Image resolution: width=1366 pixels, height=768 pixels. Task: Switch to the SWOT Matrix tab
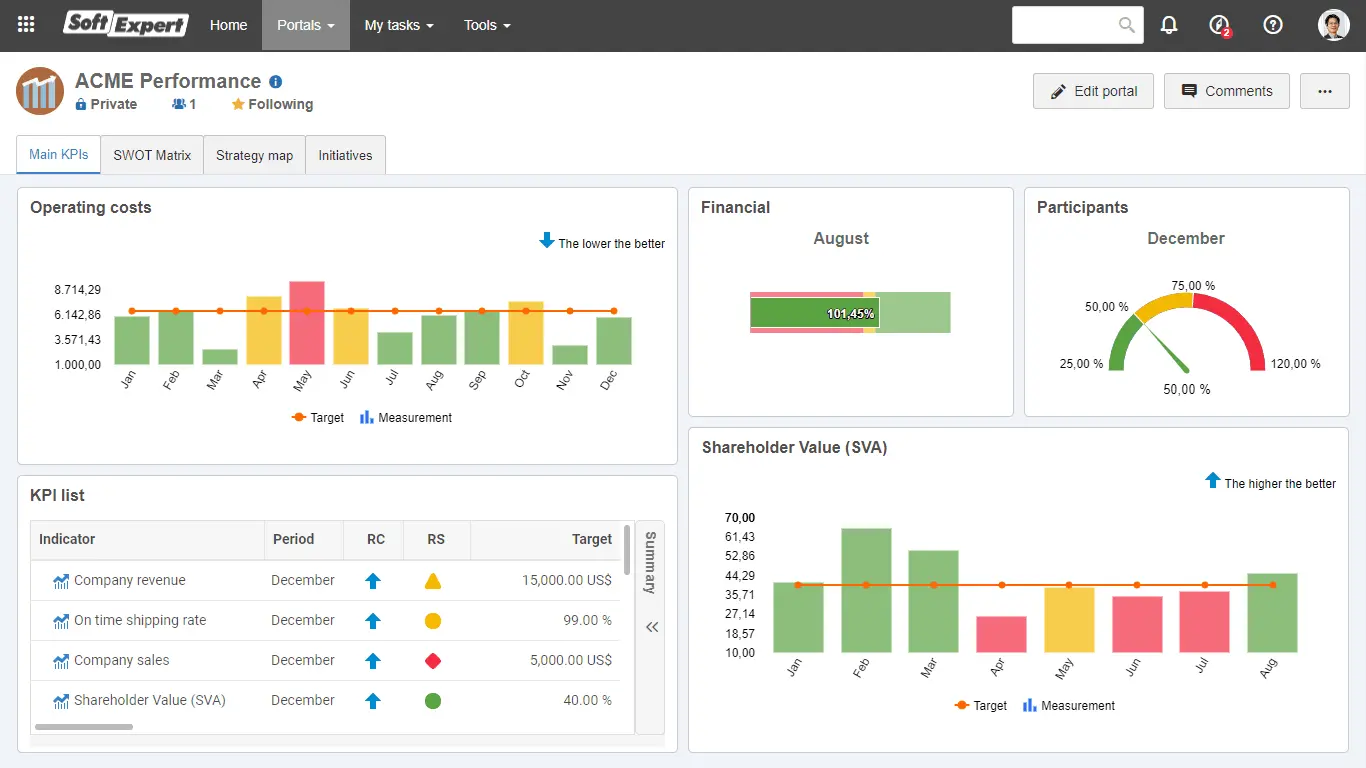151,155
